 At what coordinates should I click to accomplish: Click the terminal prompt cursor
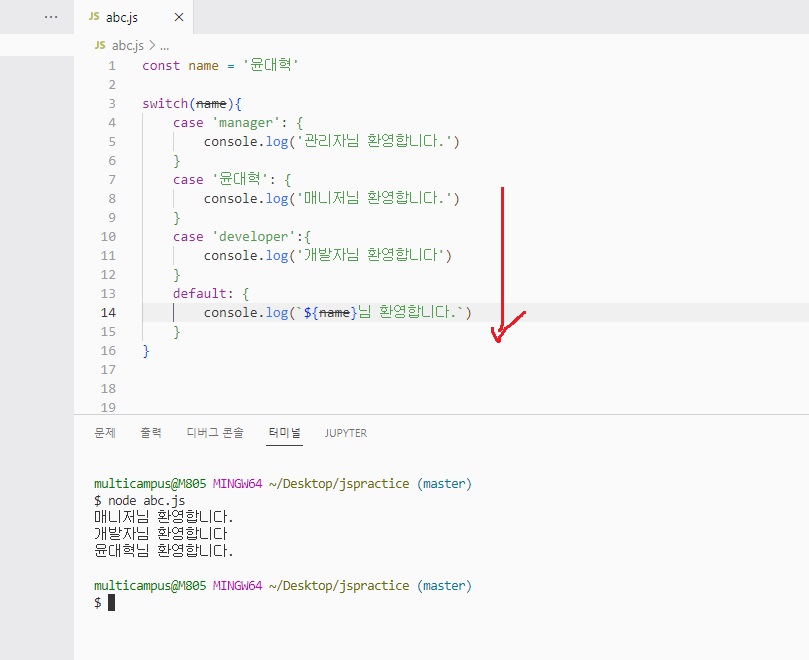point(111,602)
